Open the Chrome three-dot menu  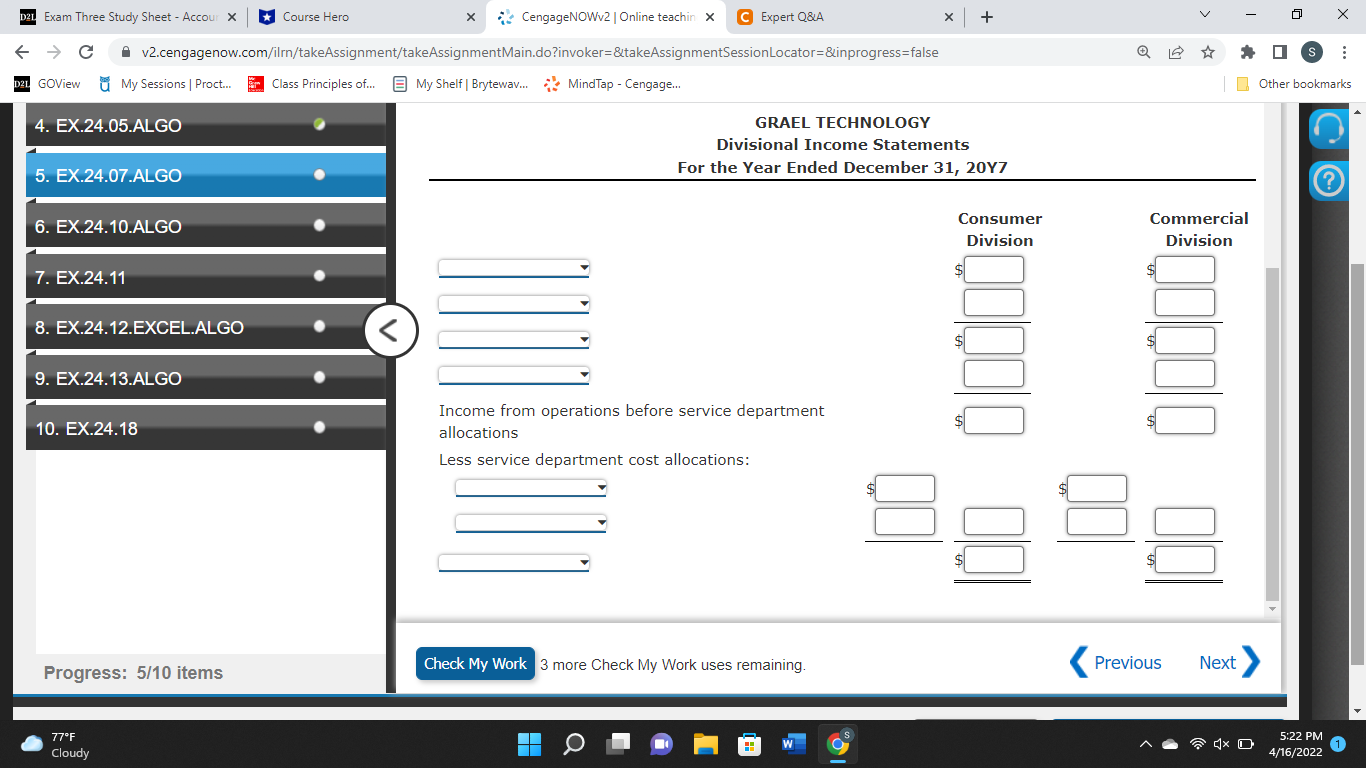tap(1344, 52)
